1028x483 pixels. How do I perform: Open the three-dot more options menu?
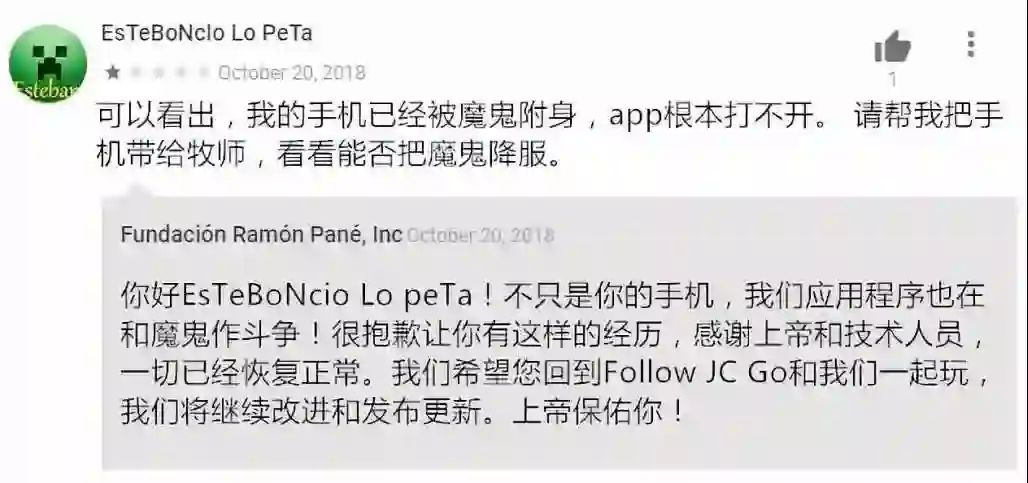click(x=971, y=45)
